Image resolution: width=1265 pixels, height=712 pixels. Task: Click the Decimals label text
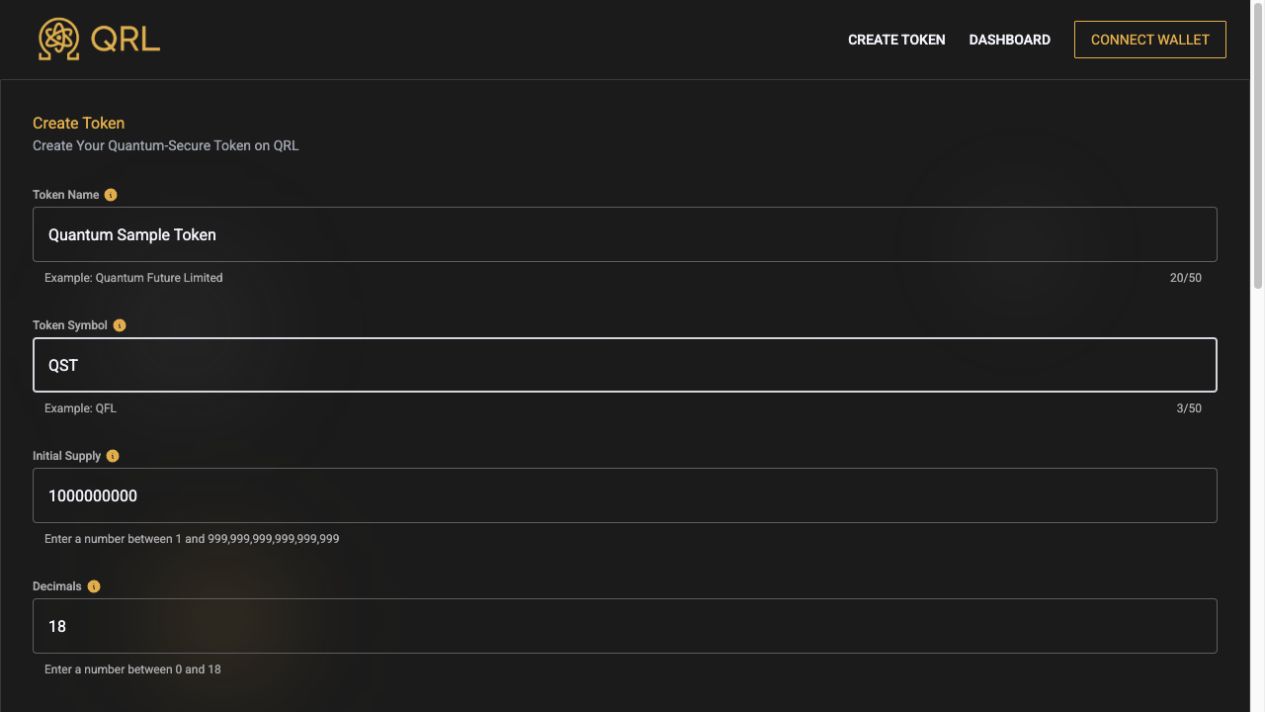[57, 586]
